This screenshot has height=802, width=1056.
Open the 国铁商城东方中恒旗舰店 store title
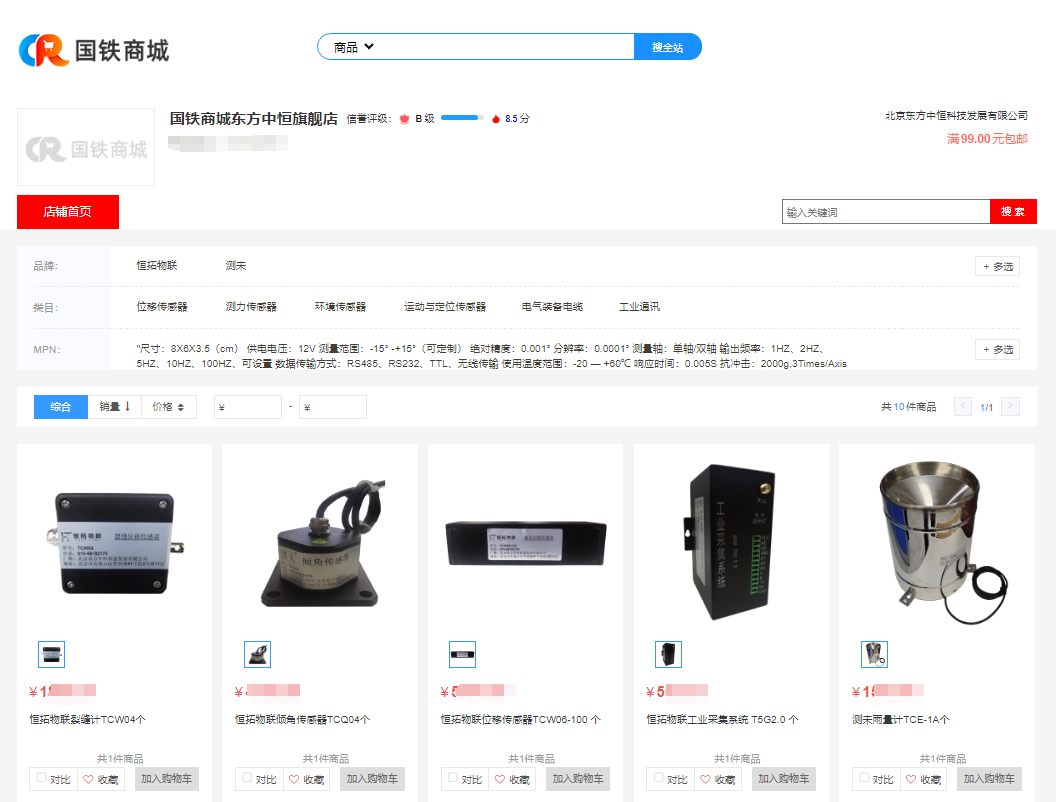point(253,119)
